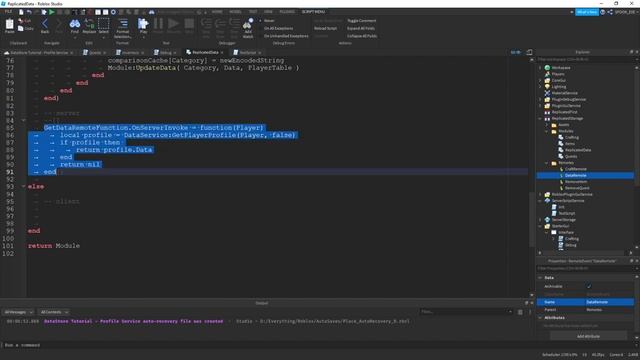640x360 pixels.
Task: Click the new file icon in quick access bar
Action: coord(21,12)
